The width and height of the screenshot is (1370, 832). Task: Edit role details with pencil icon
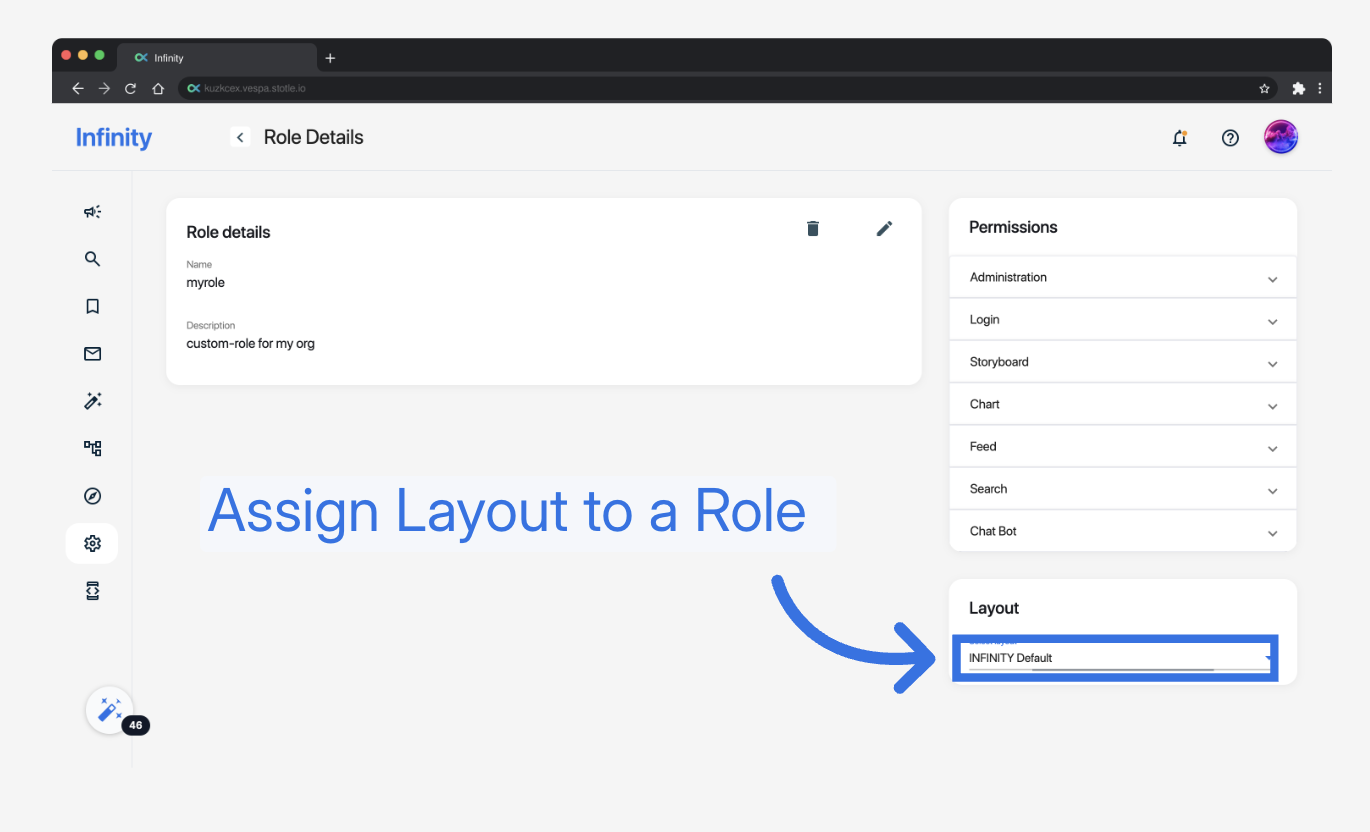884,229
